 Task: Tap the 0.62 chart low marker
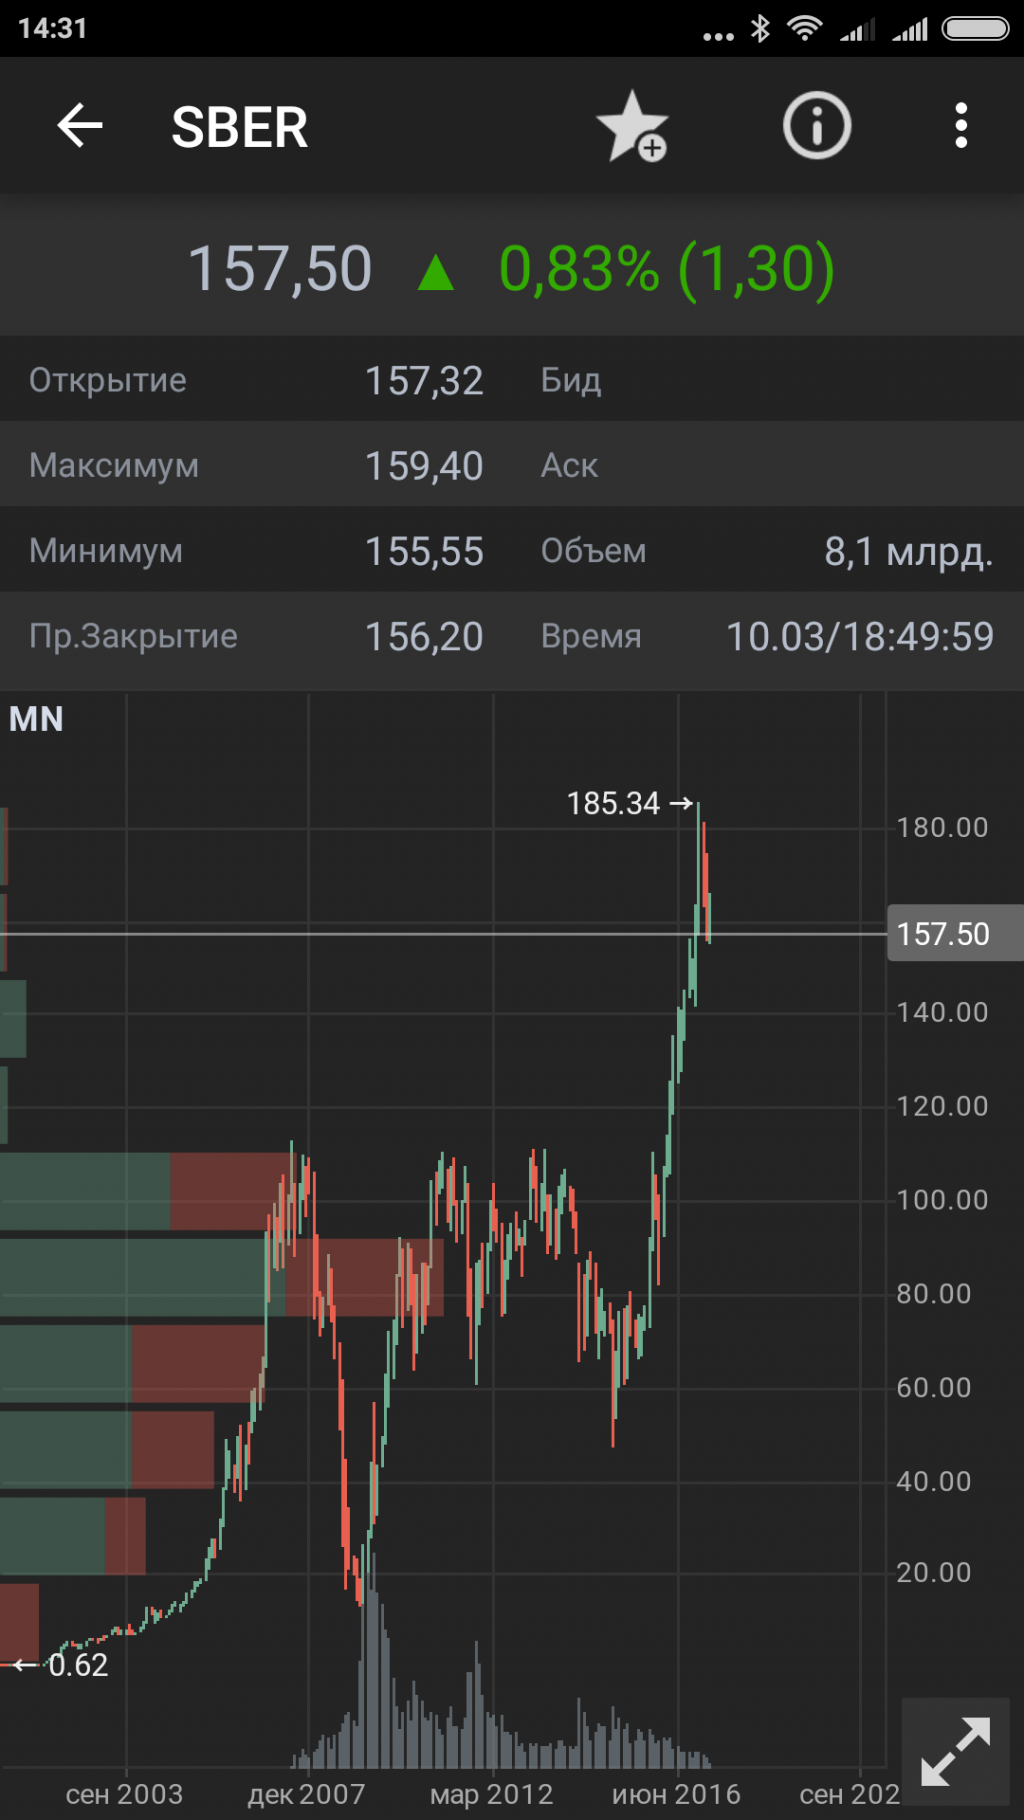(62, 1665)
